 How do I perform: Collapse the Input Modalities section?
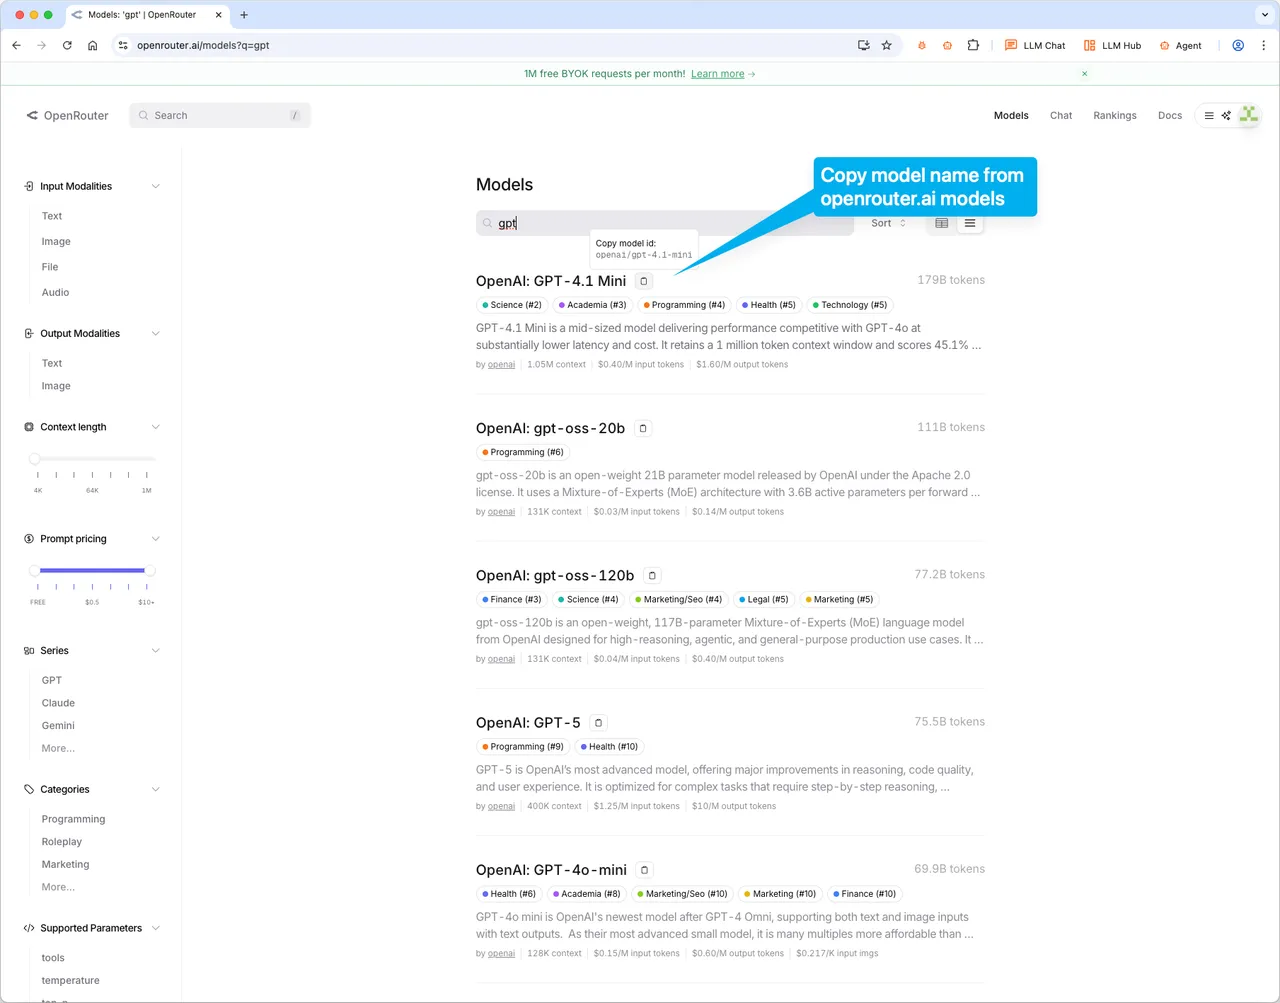(155, 187)
